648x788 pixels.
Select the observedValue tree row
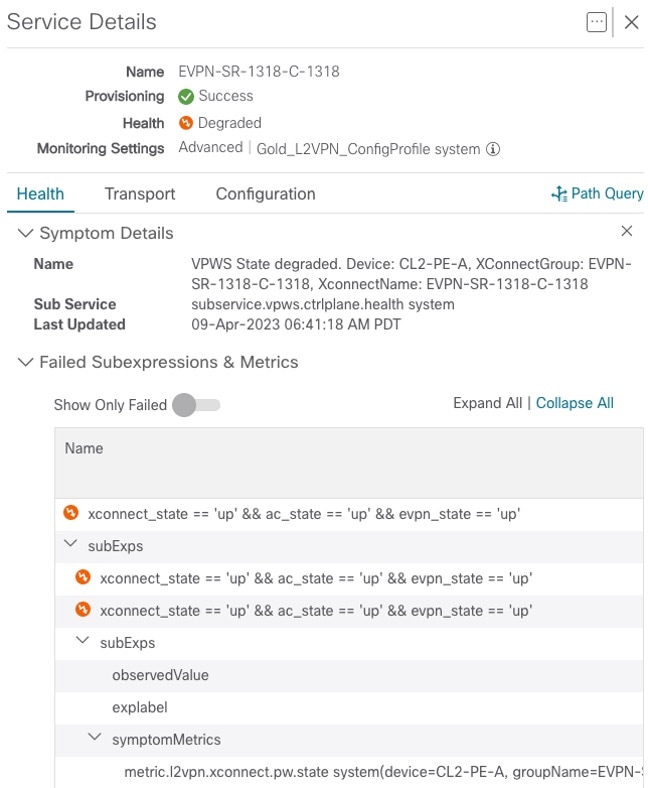[x=160, y=675]
